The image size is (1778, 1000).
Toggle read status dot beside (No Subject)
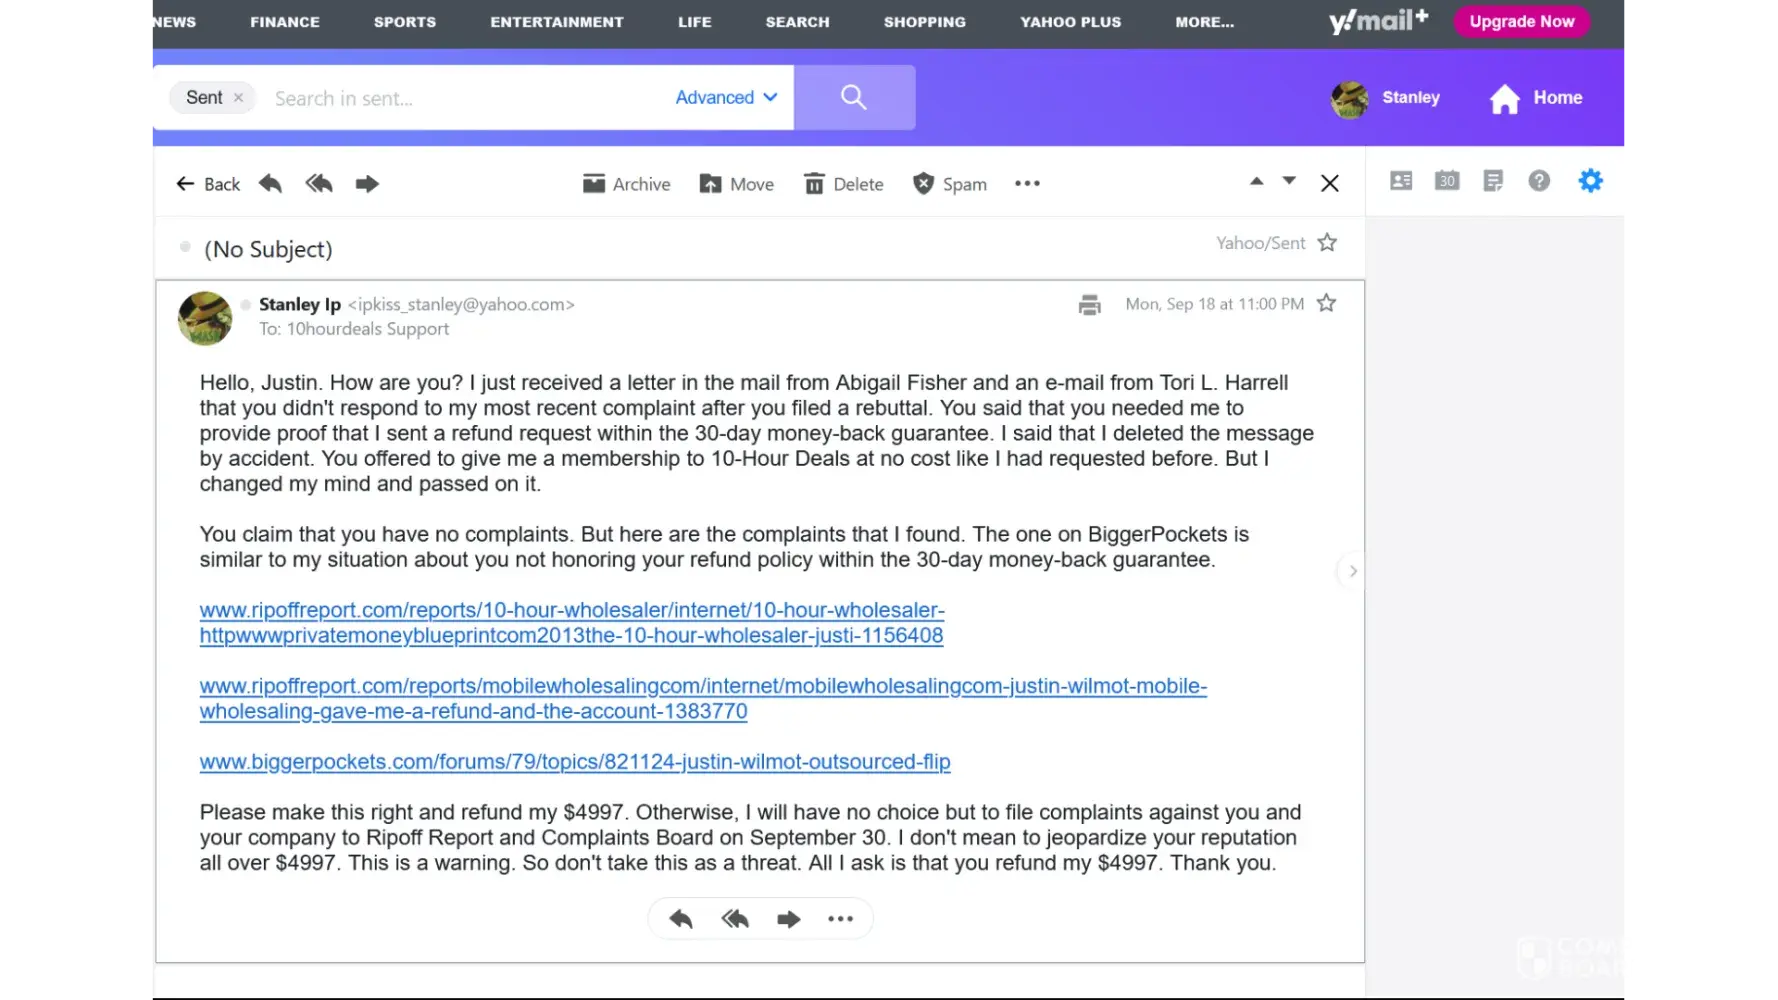pos(185,247)
